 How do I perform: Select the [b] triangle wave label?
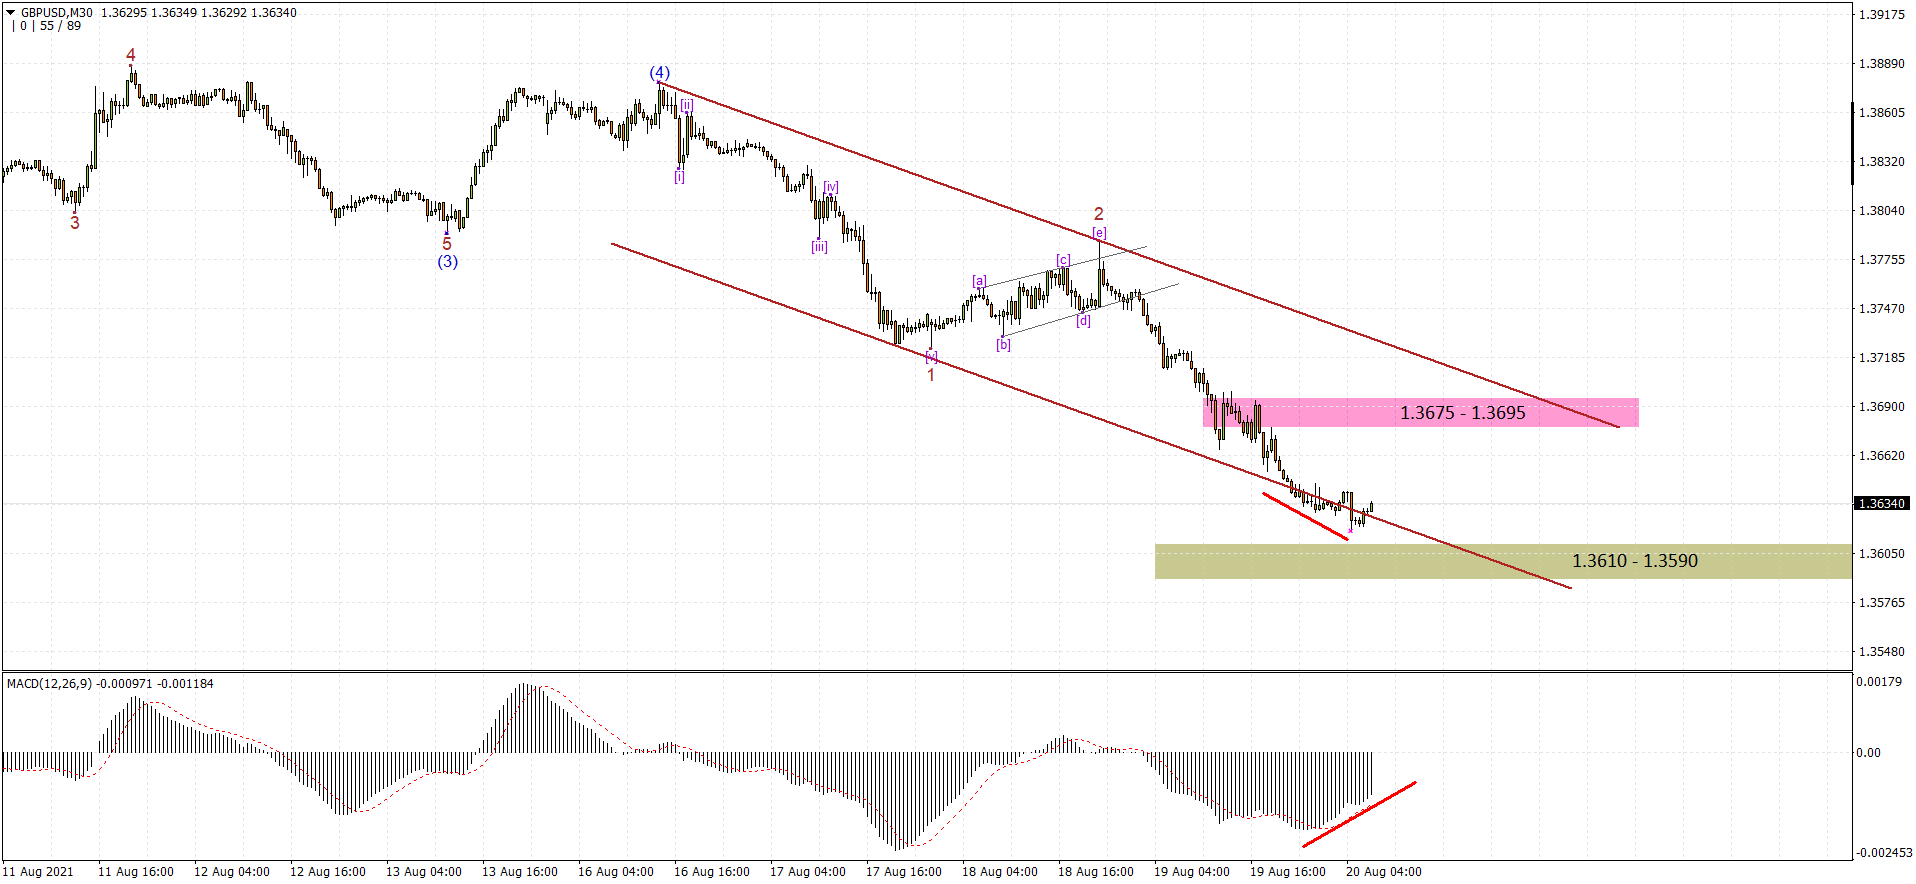(1004, 345)
